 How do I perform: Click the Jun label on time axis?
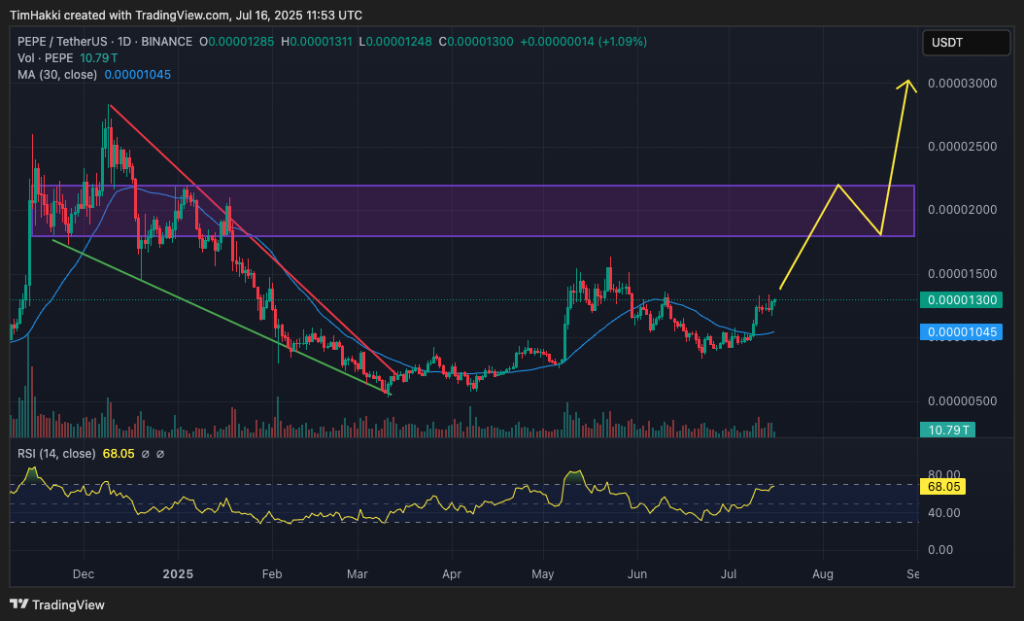click(637, 574)
